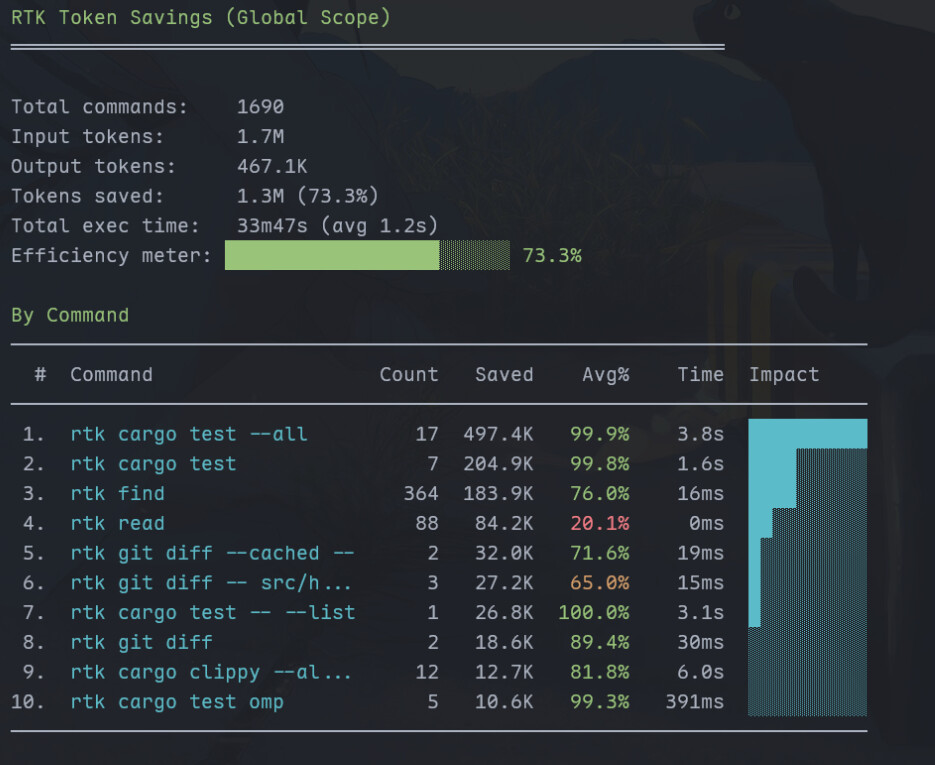The image size is (935, 765).
Task: Click the Count column header
Action: [x=409, y=374]
